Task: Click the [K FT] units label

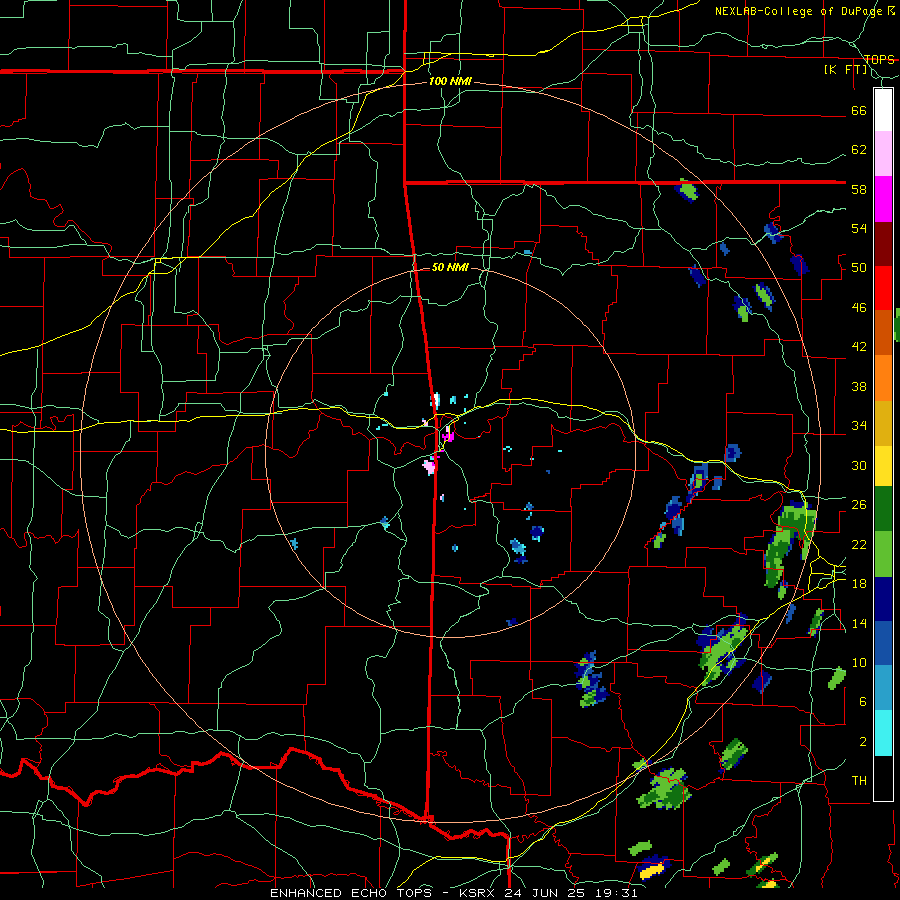Action: 845,70
